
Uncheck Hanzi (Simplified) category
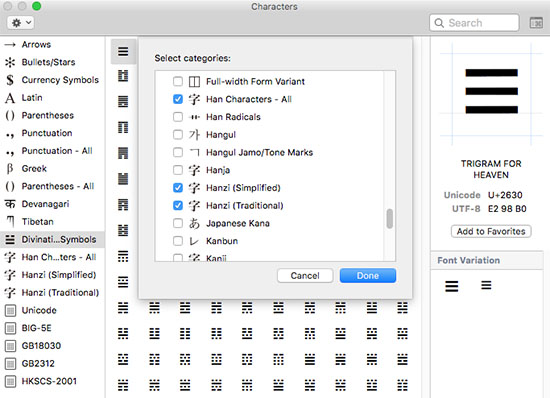click(x=178, y=188)
